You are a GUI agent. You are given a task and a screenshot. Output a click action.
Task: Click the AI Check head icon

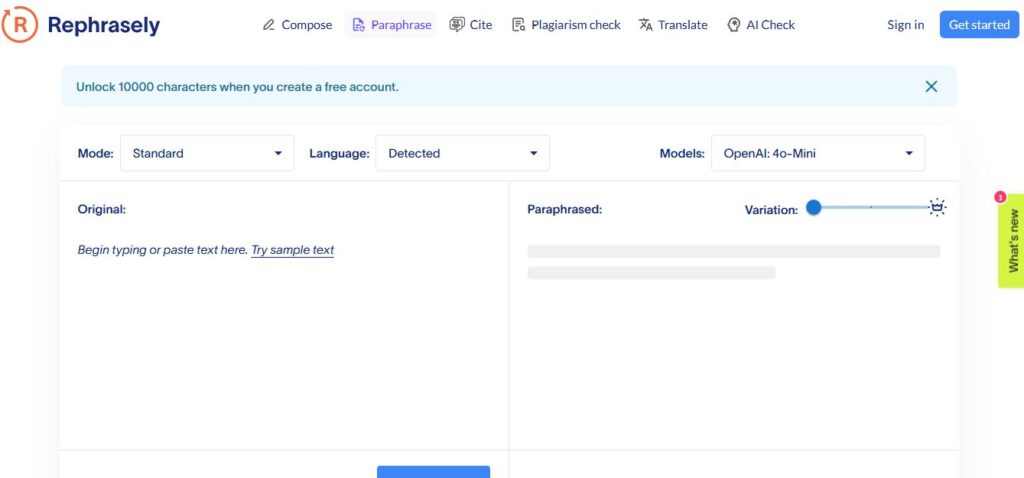733,25
